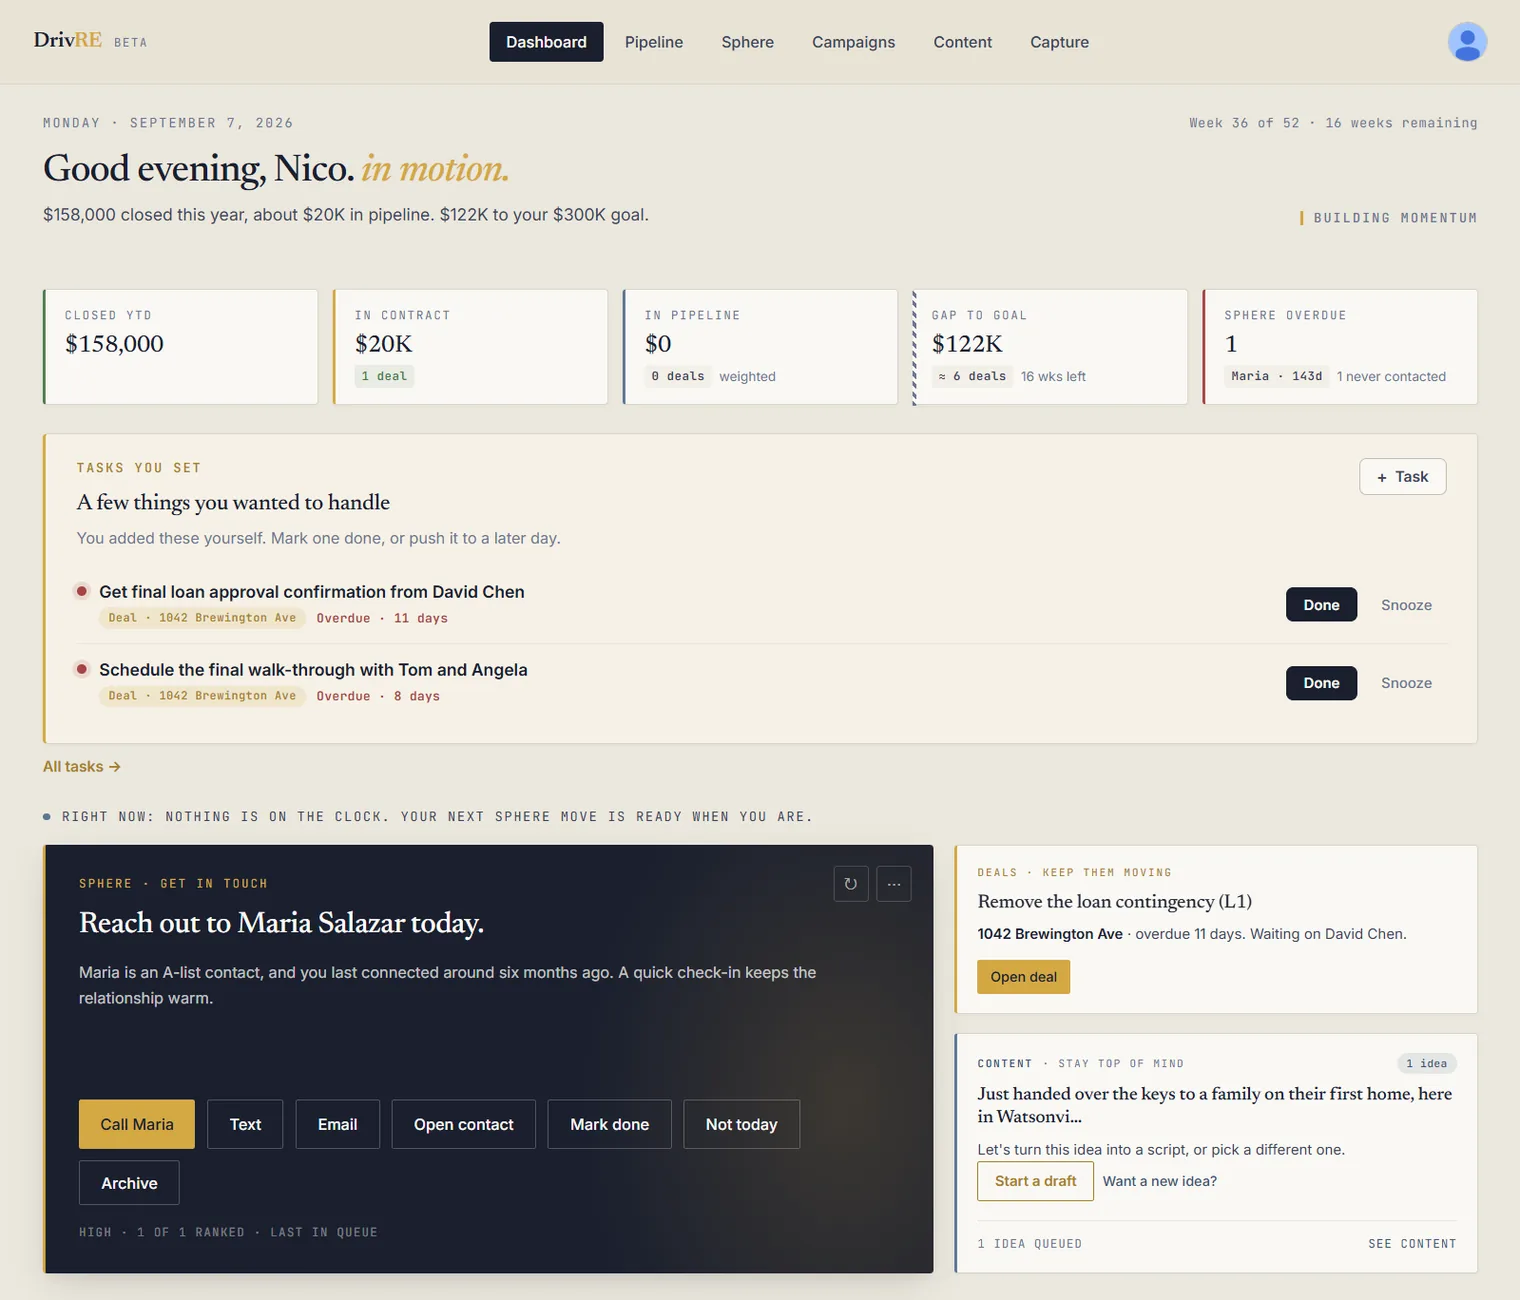The width and height of the screenshot is (1520, 1300).
Task: Open the SEE CONTENT link
Action: point(1412,1244)
